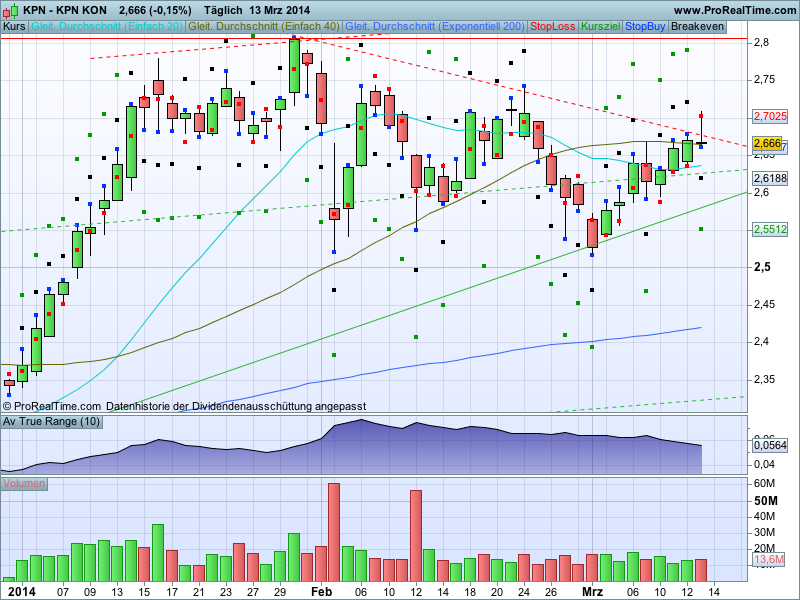
Task: Click the green 2,5512 price tag
Action: pos(770,229)
